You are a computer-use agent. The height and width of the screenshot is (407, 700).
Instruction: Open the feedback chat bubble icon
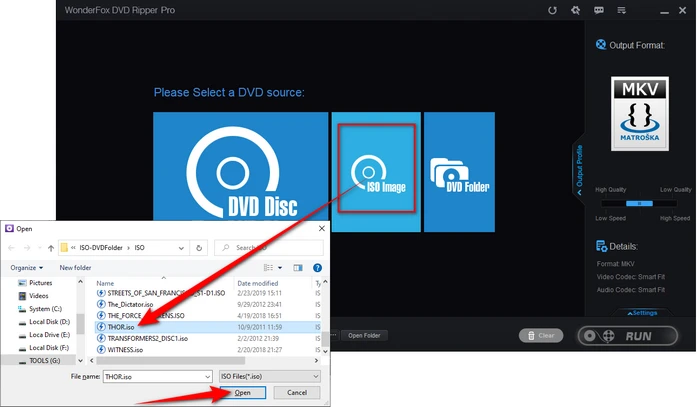pos(599,10)
